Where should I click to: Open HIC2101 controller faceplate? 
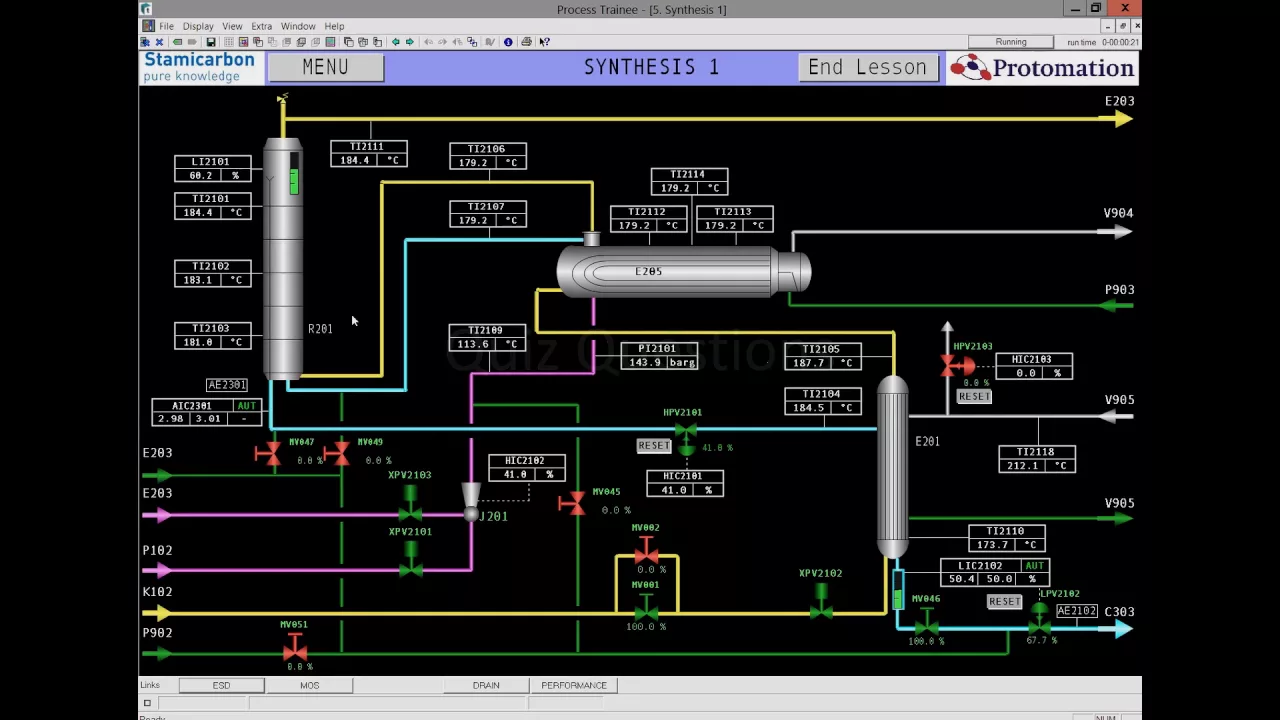[x=685, y=483]
